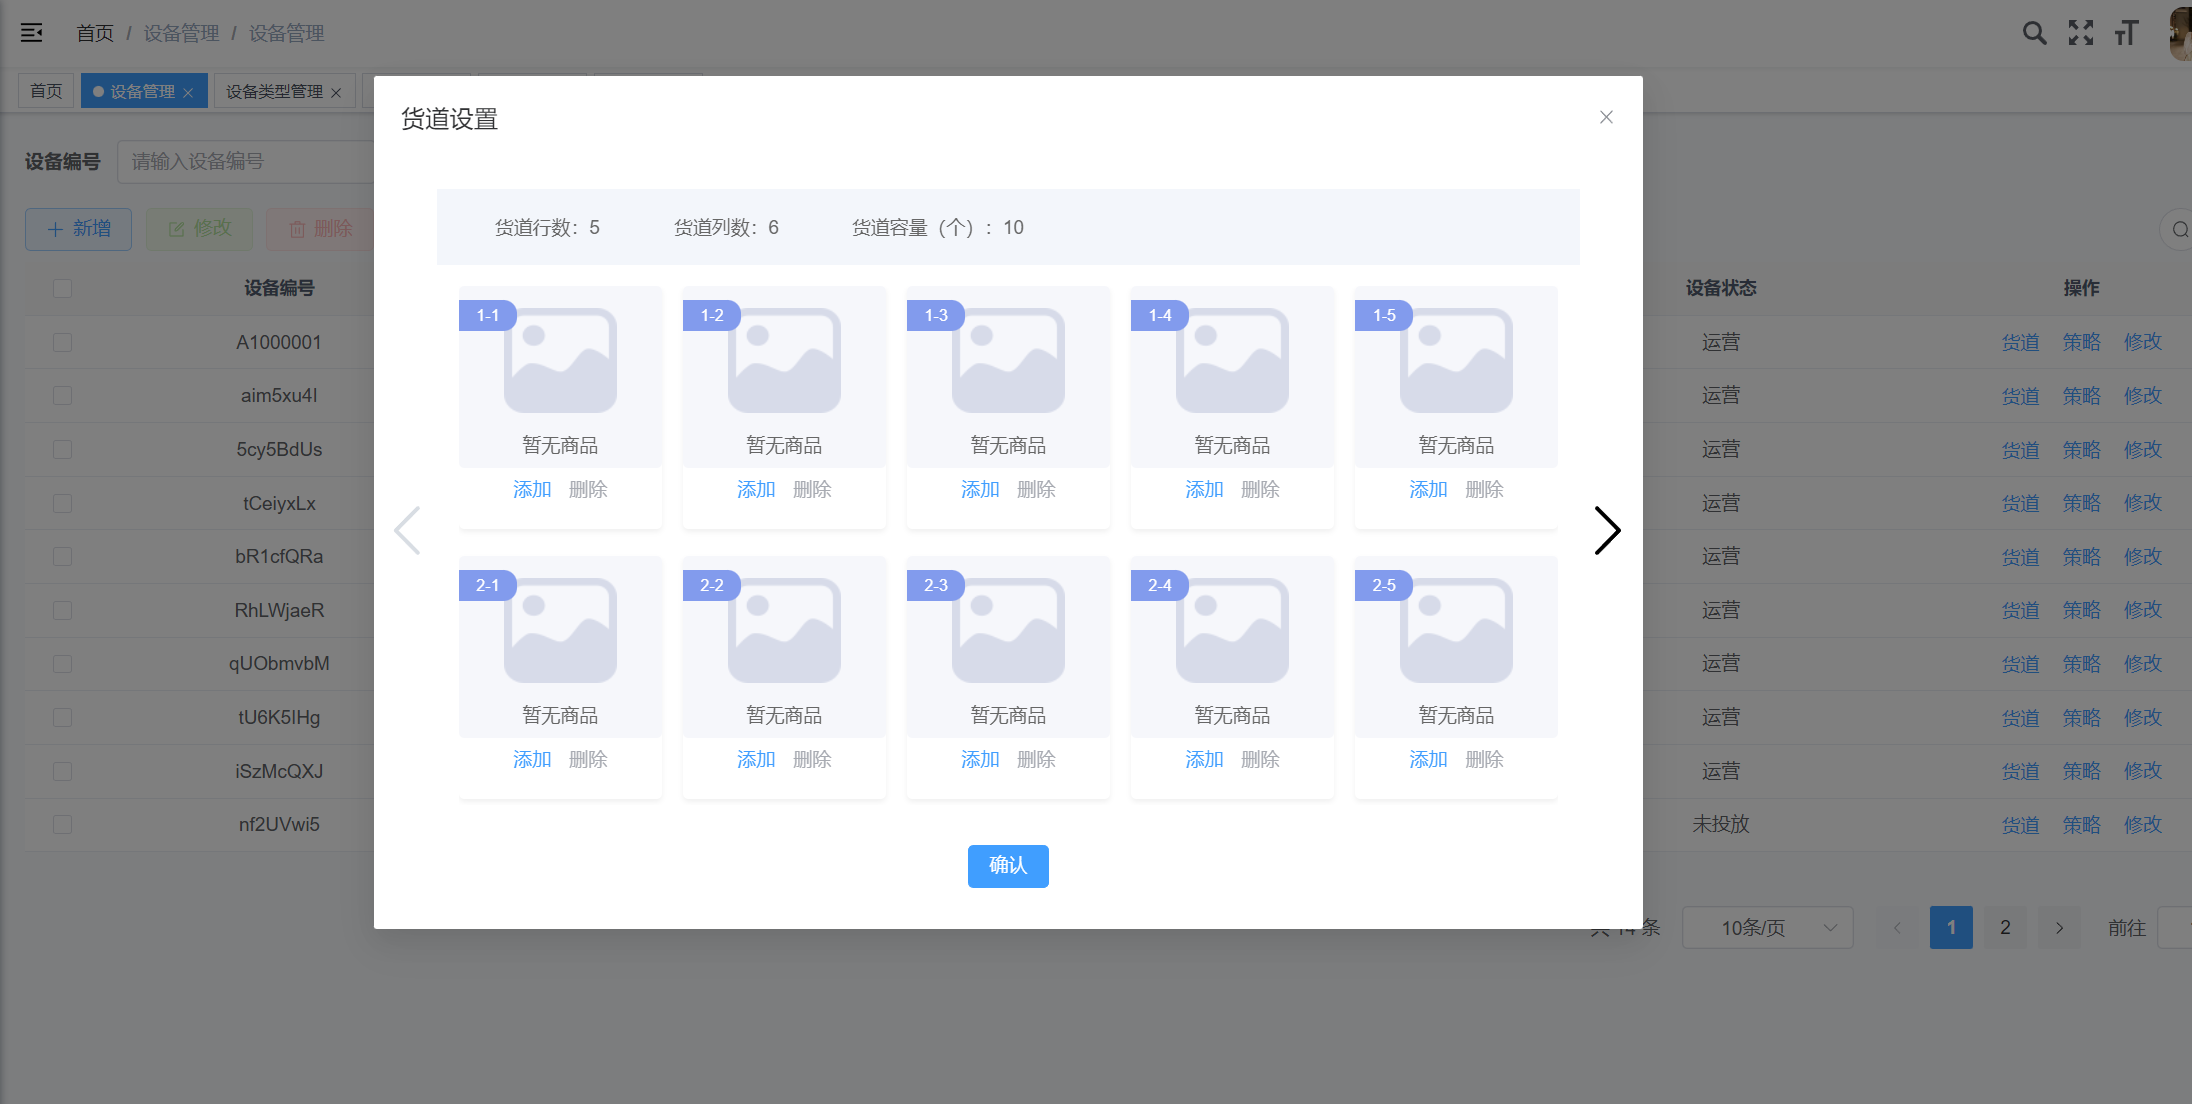Go to next page using pagination arrow
2192x1104 pixels.
[x=2059, y=928]
